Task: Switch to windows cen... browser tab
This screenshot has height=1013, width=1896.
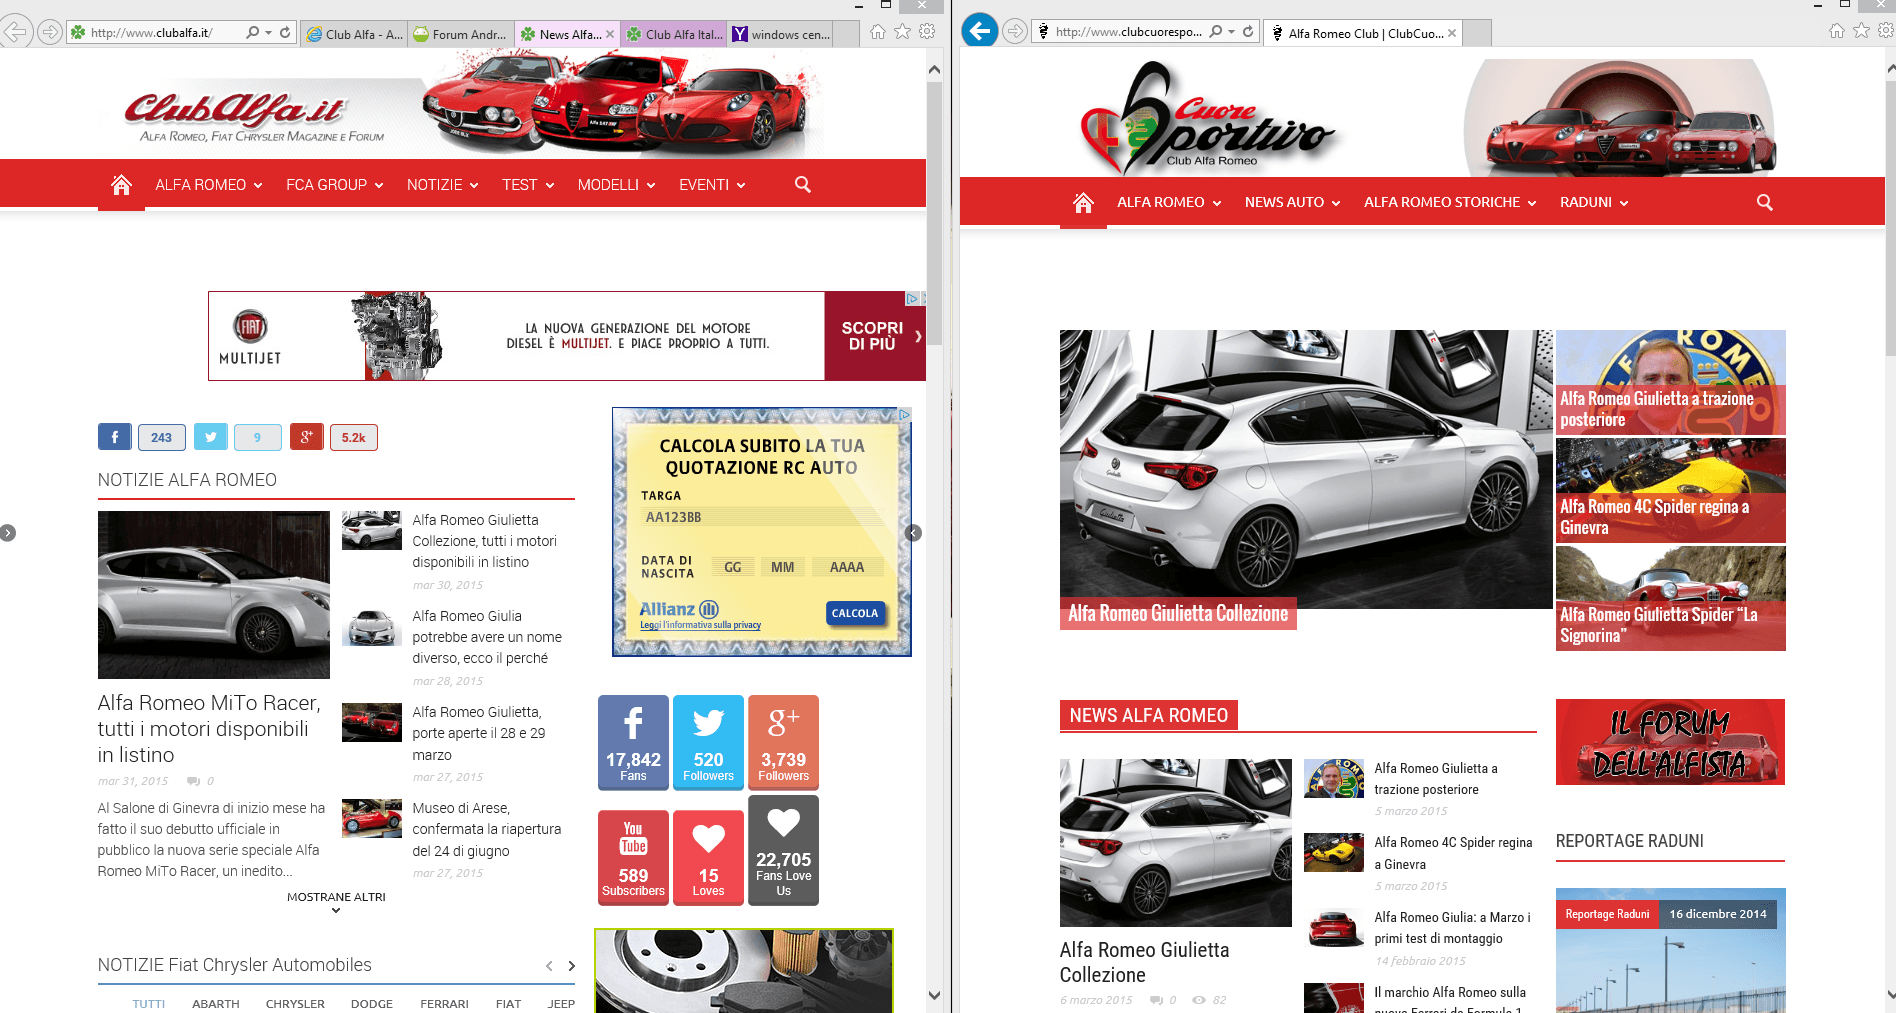Action: 781,34
